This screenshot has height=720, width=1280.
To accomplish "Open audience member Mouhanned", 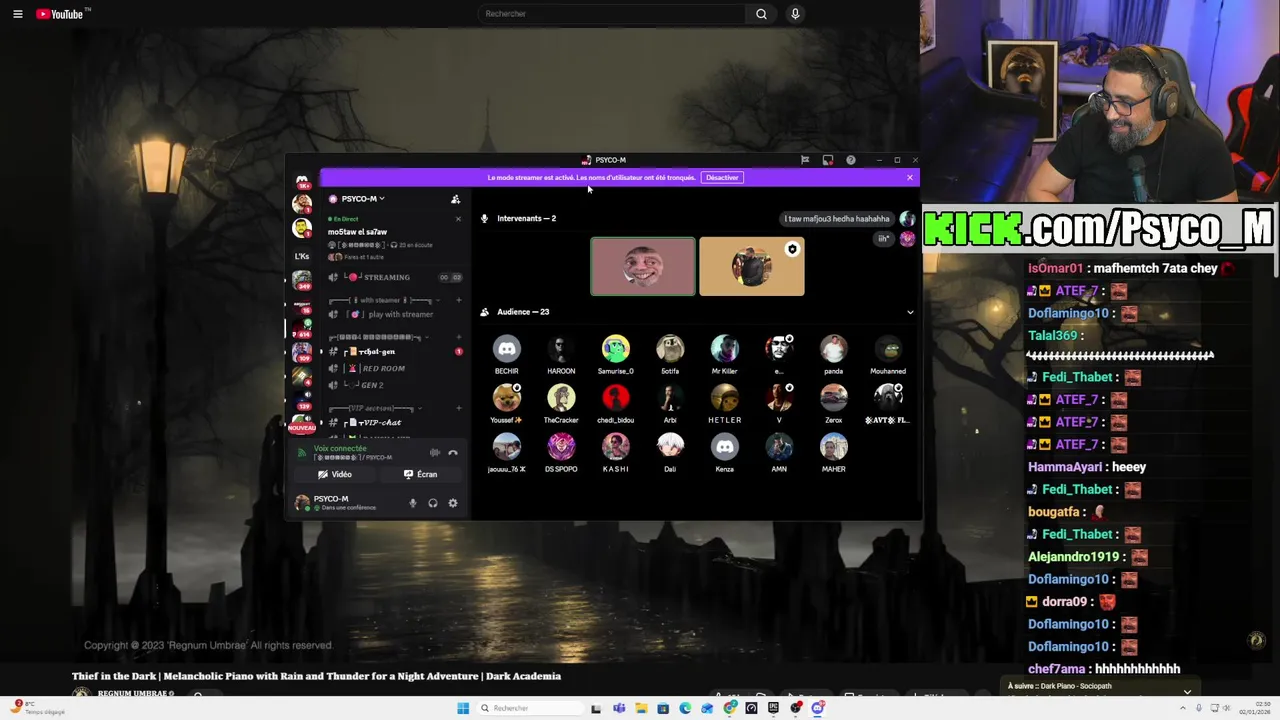I will click(888, 354).
